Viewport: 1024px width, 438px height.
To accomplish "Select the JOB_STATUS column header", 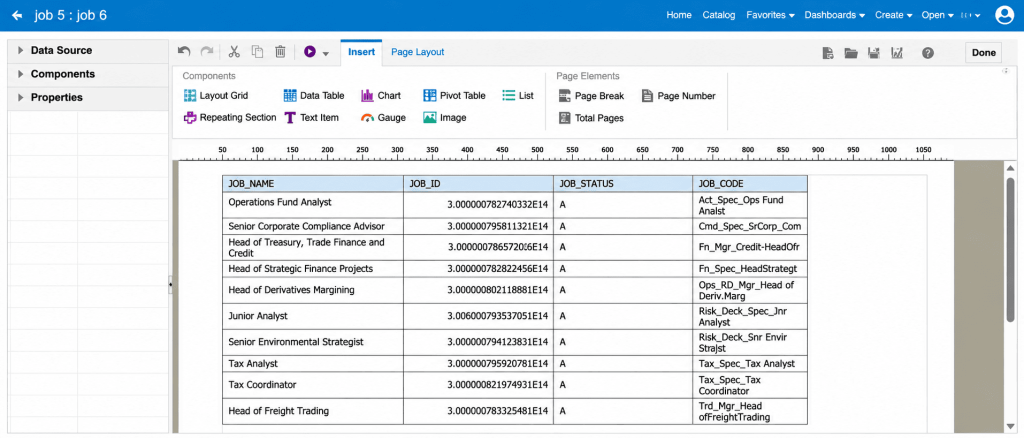I will tap(623, 184).
